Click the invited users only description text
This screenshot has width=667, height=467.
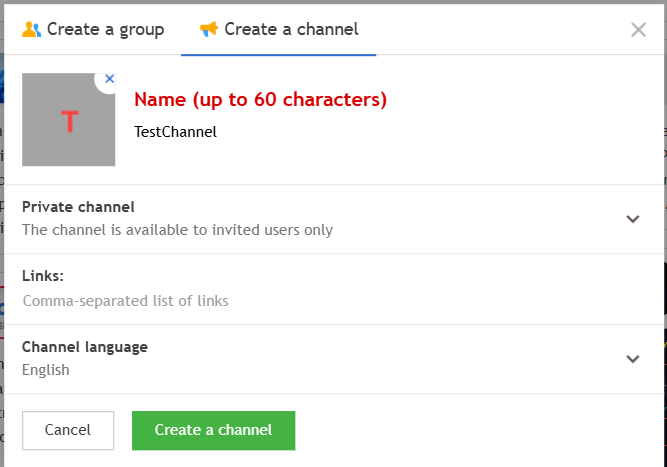click(177, 230)
